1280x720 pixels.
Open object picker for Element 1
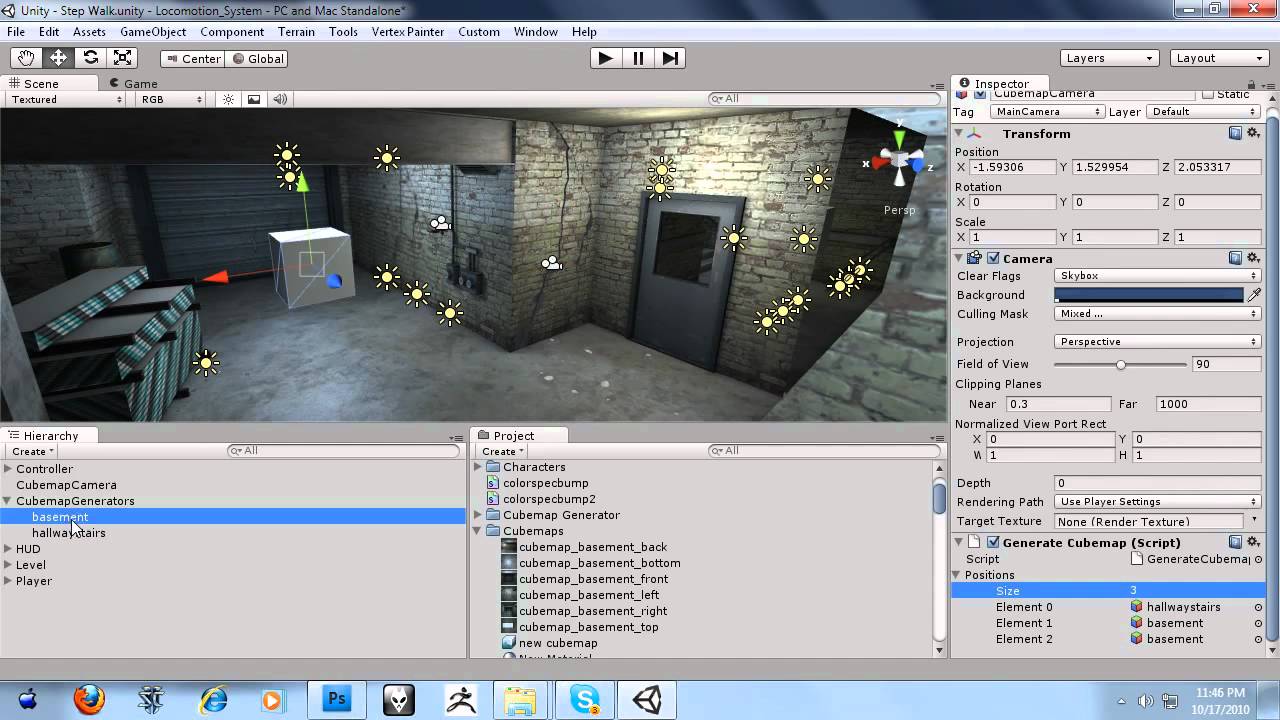point(1258,623)
